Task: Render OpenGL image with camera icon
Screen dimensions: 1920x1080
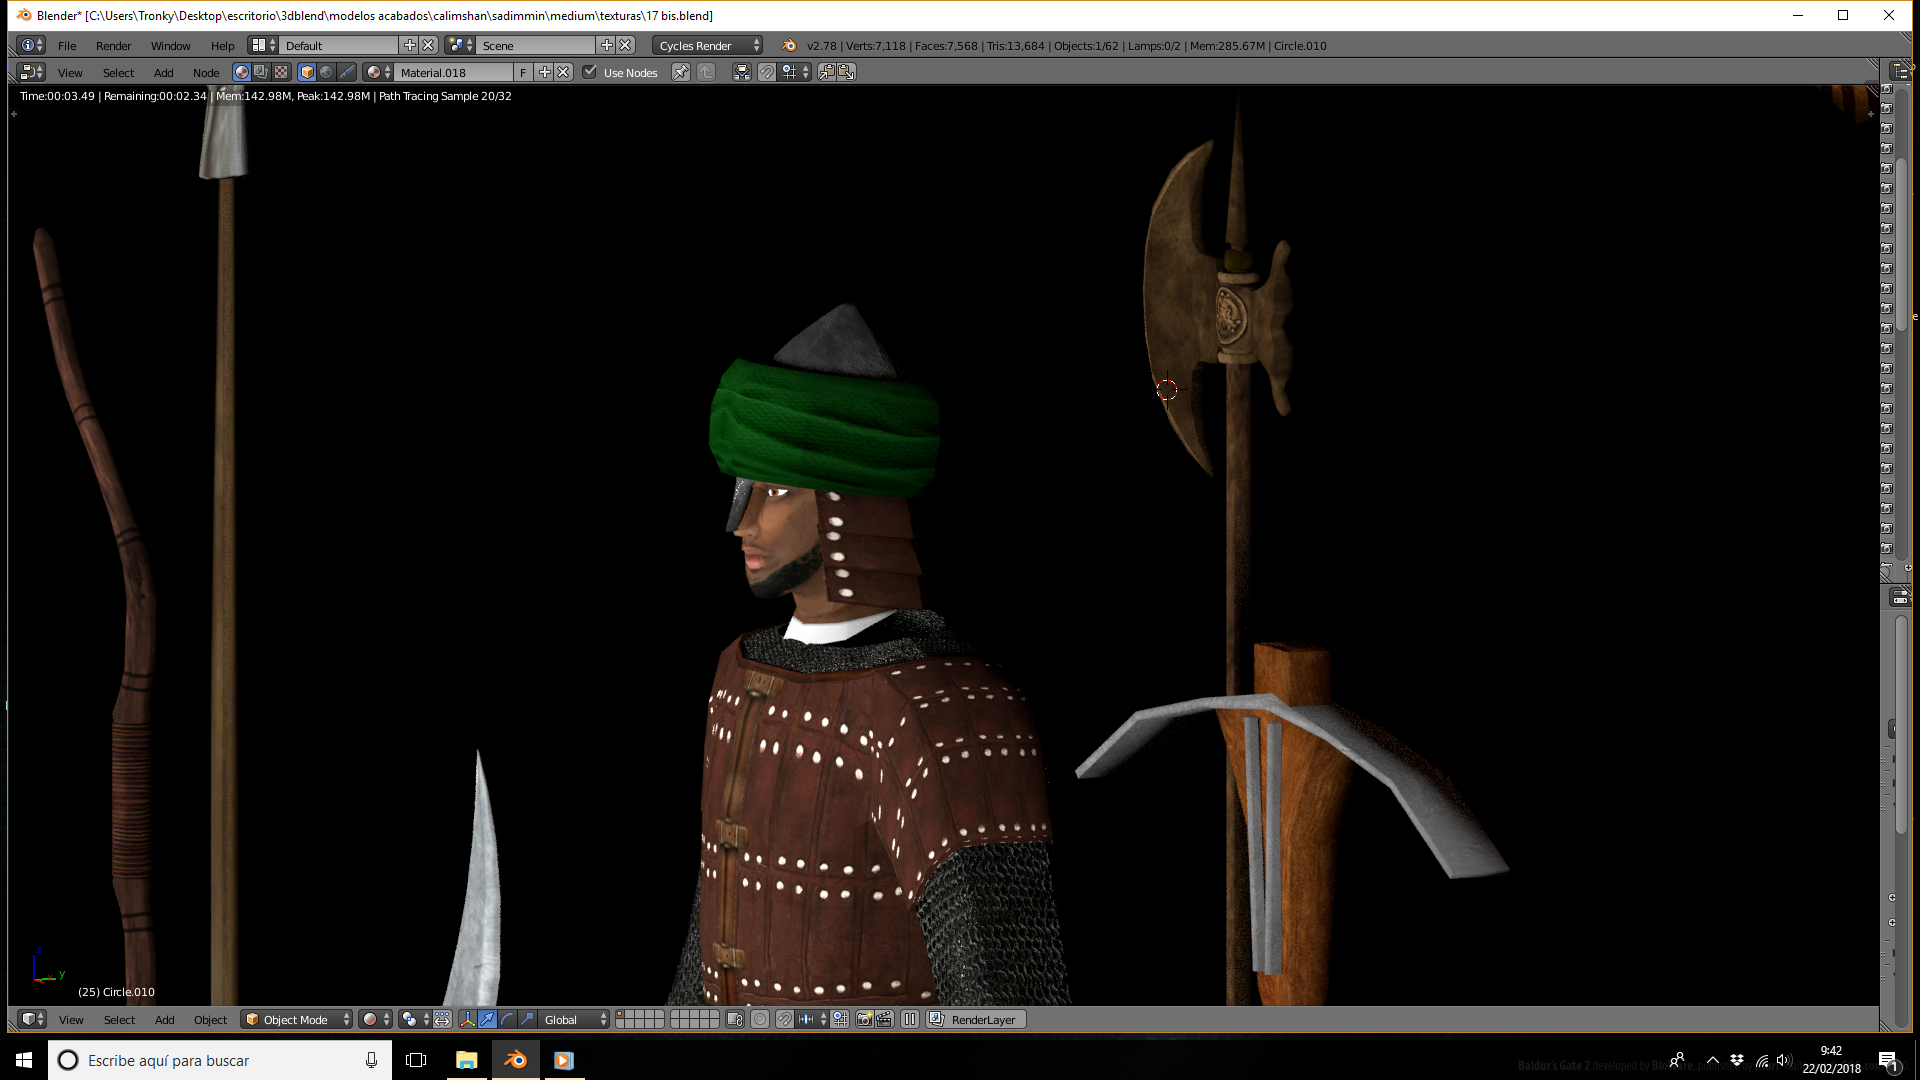Action: [x=865, y=1019]
